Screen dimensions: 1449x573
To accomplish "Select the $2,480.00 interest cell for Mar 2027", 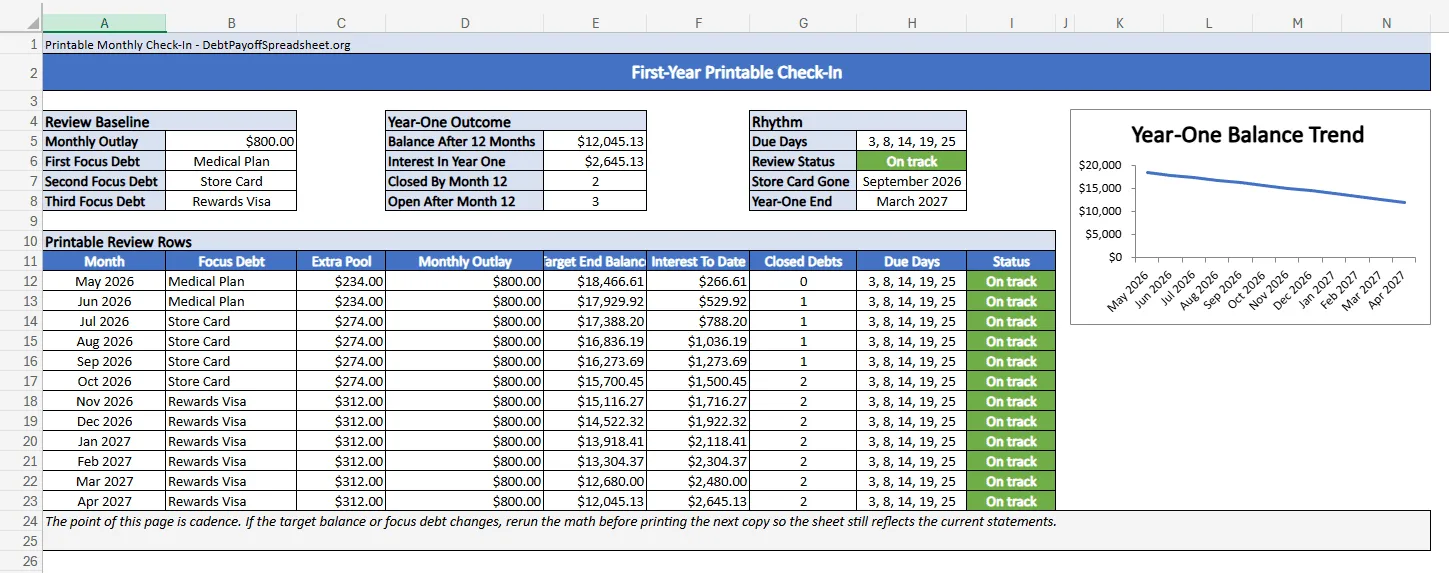I will point(698,481).
